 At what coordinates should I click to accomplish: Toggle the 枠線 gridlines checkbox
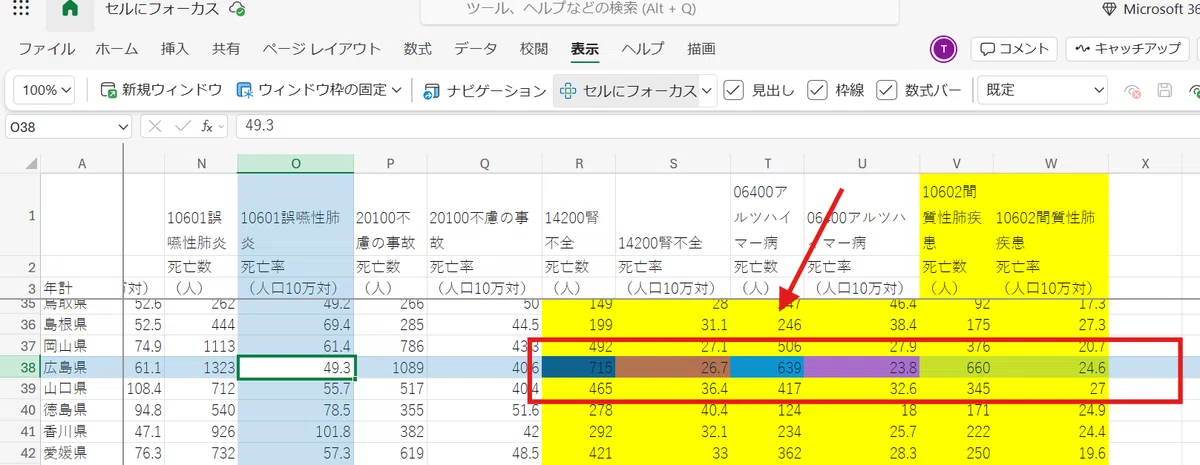[817, 90]
